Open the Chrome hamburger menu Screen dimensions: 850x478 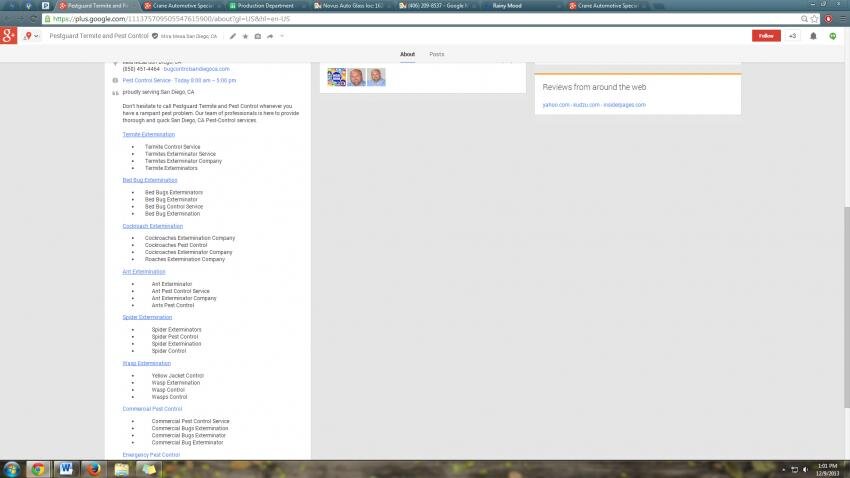842,19
